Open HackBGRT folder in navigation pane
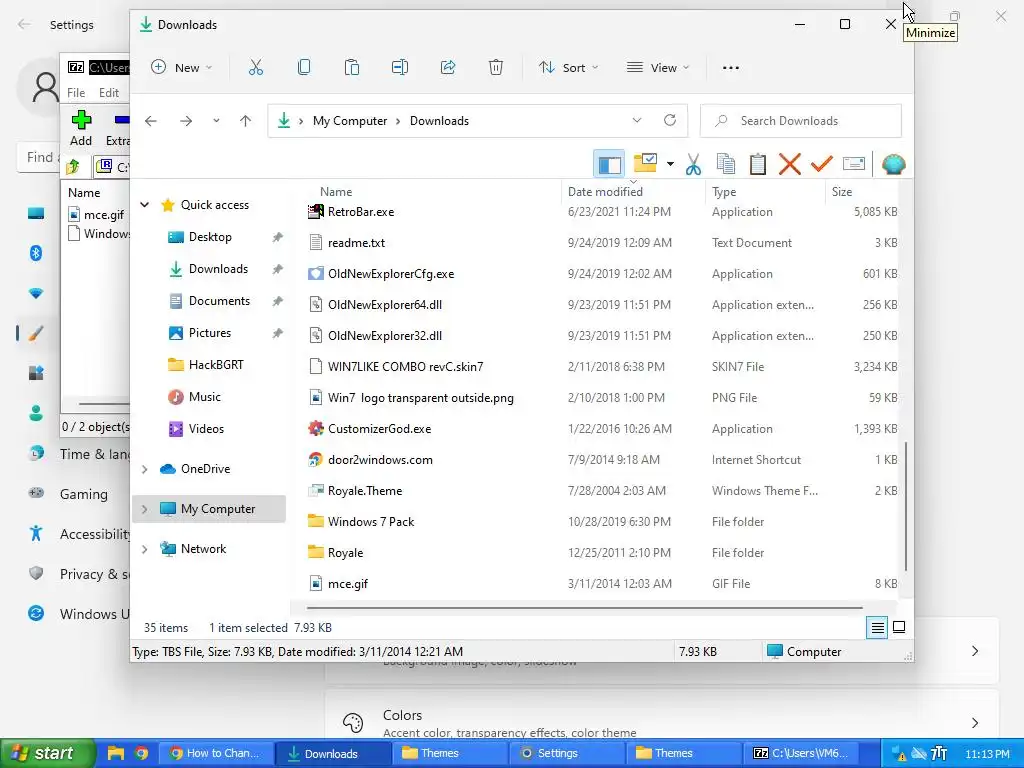This screenshot has width=1024, height=768. tap(216, 364)
